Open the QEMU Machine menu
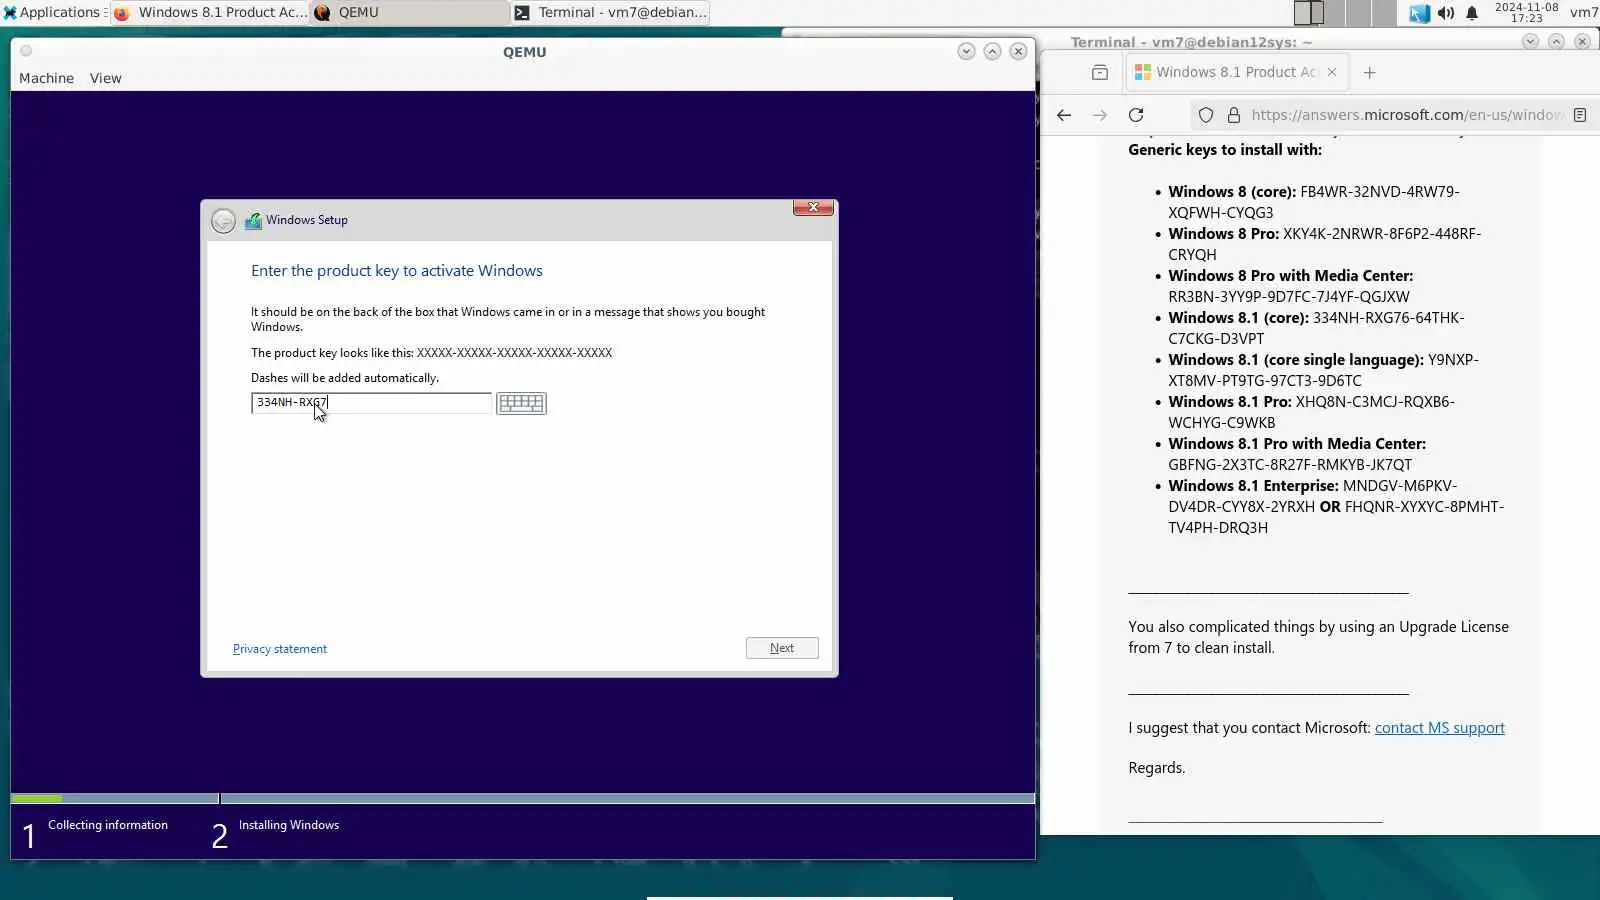 tap(46, 78)
